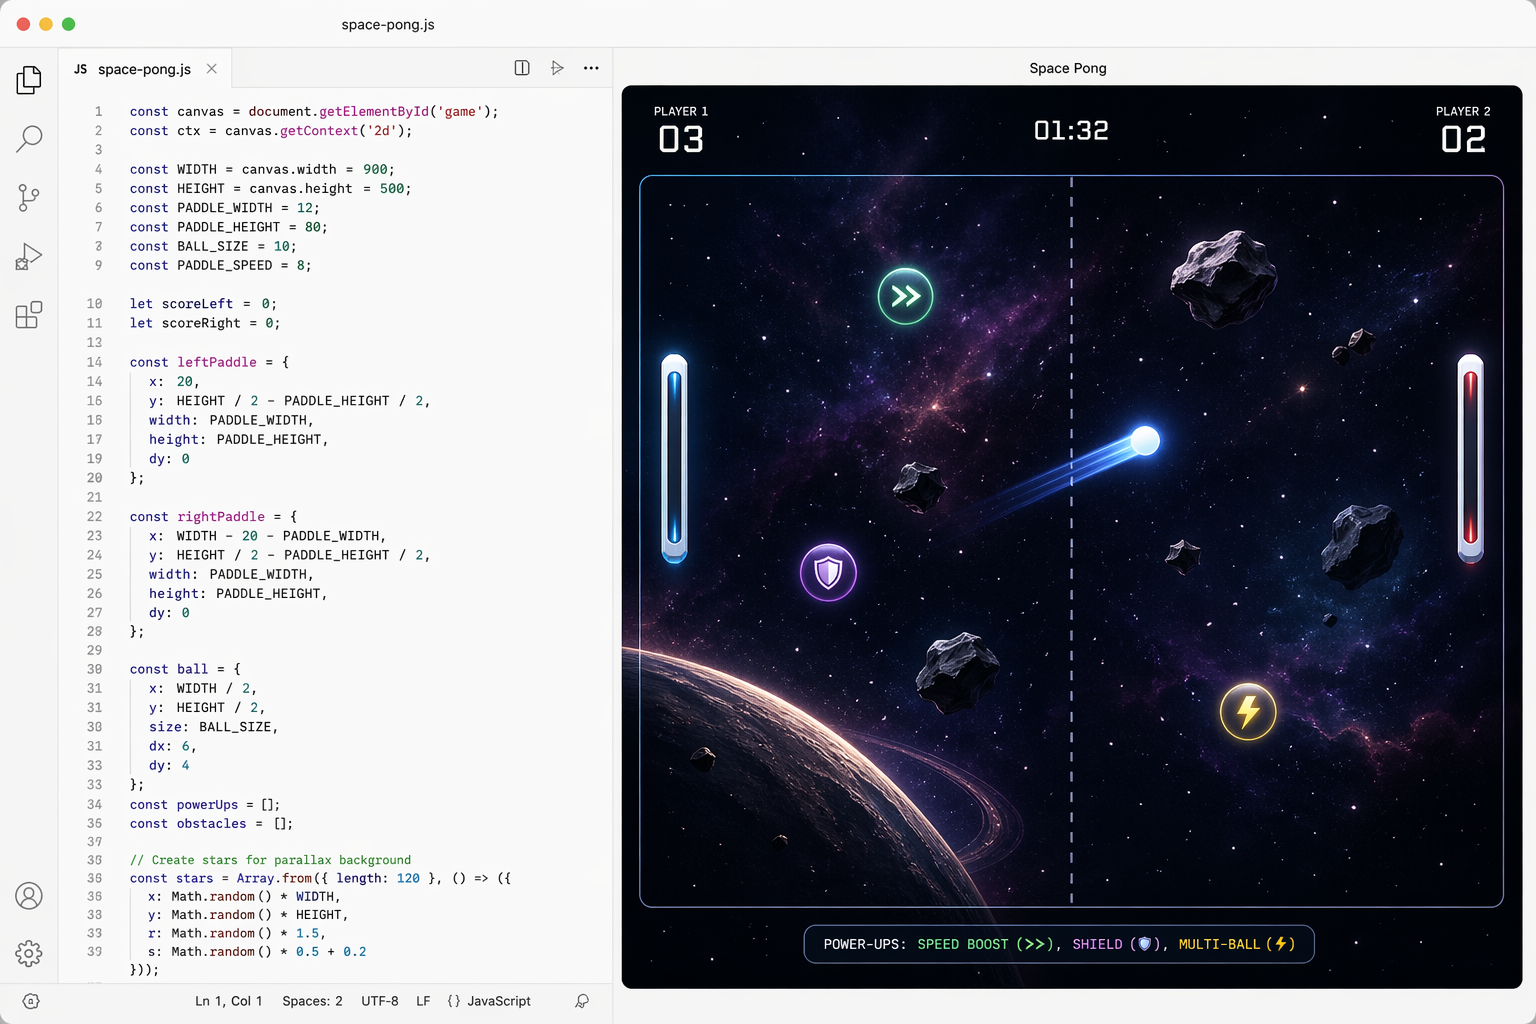
Task: Run the file with the play icon
Action: click(557, 68)
